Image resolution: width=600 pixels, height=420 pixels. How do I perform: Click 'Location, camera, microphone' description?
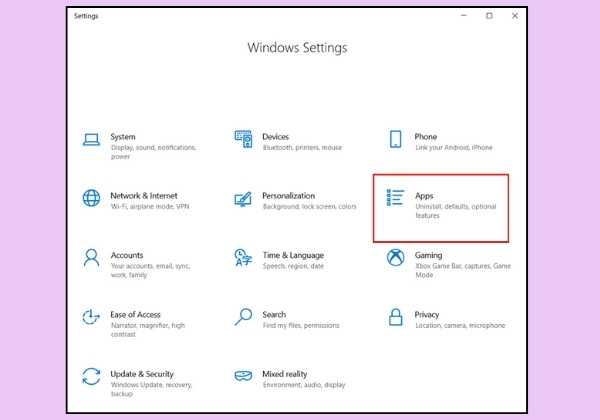click(x=460, y=326)
